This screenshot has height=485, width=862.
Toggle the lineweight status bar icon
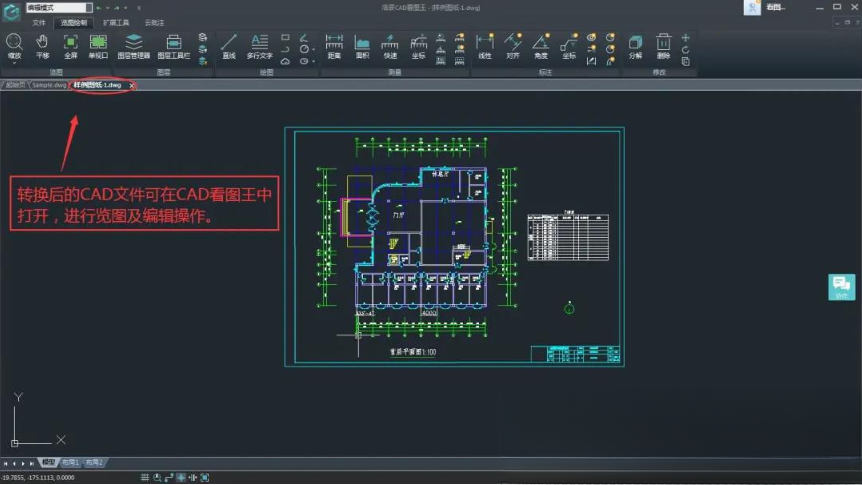click(192, 477)
